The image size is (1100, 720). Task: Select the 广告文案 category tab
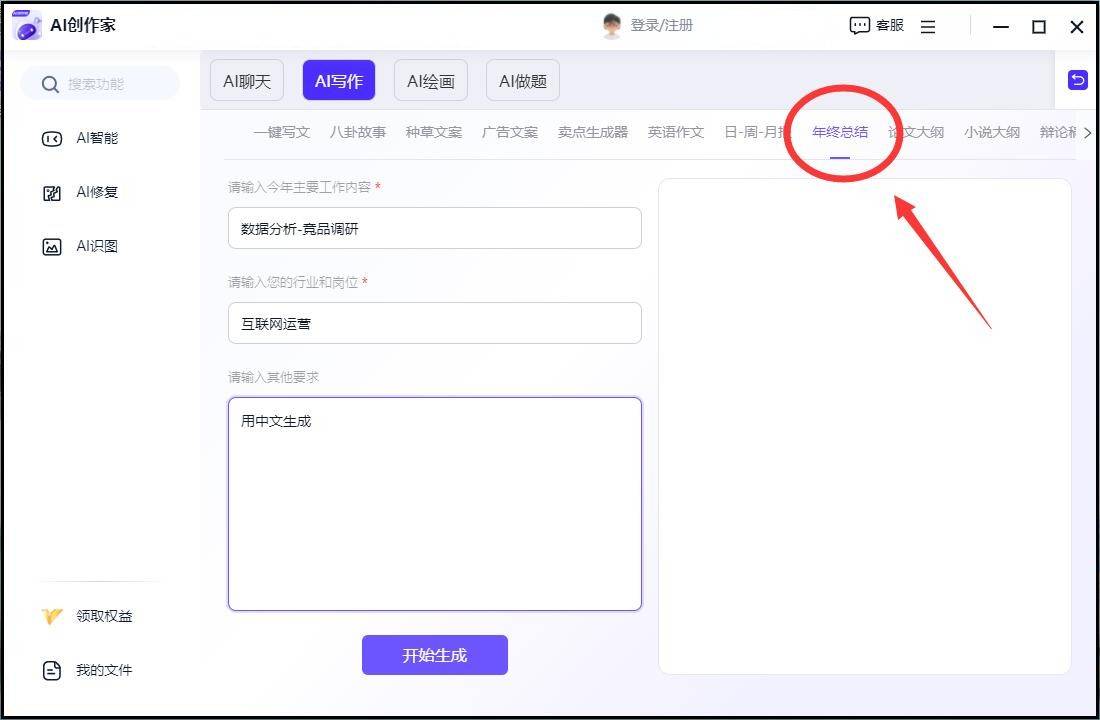point(509,132)
